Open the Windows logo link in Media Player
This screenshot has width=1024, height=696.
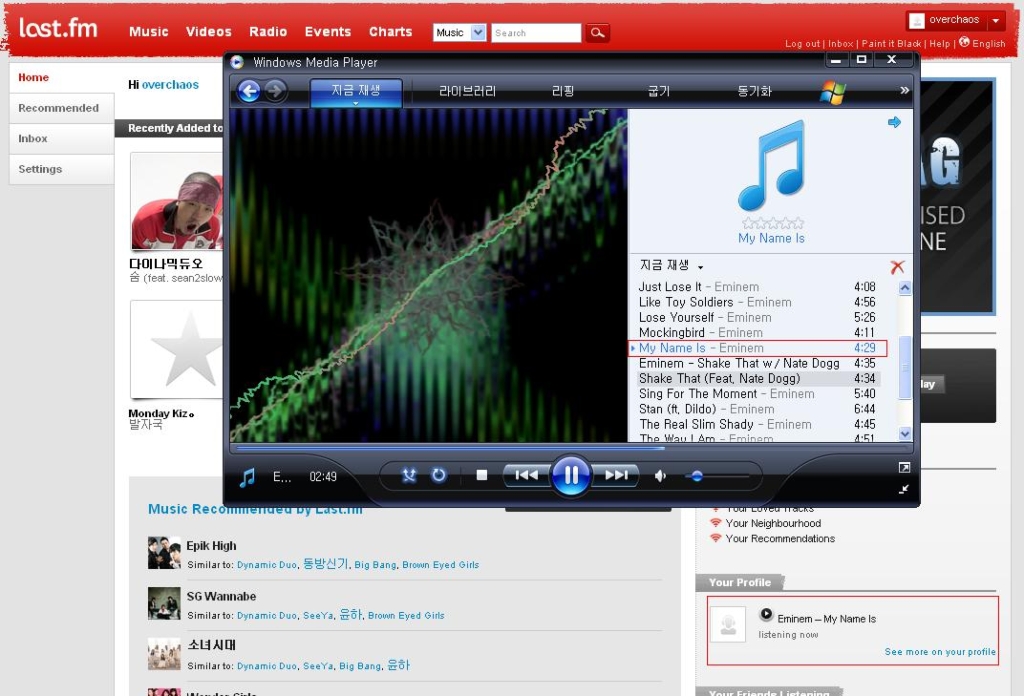coord(832,91)
